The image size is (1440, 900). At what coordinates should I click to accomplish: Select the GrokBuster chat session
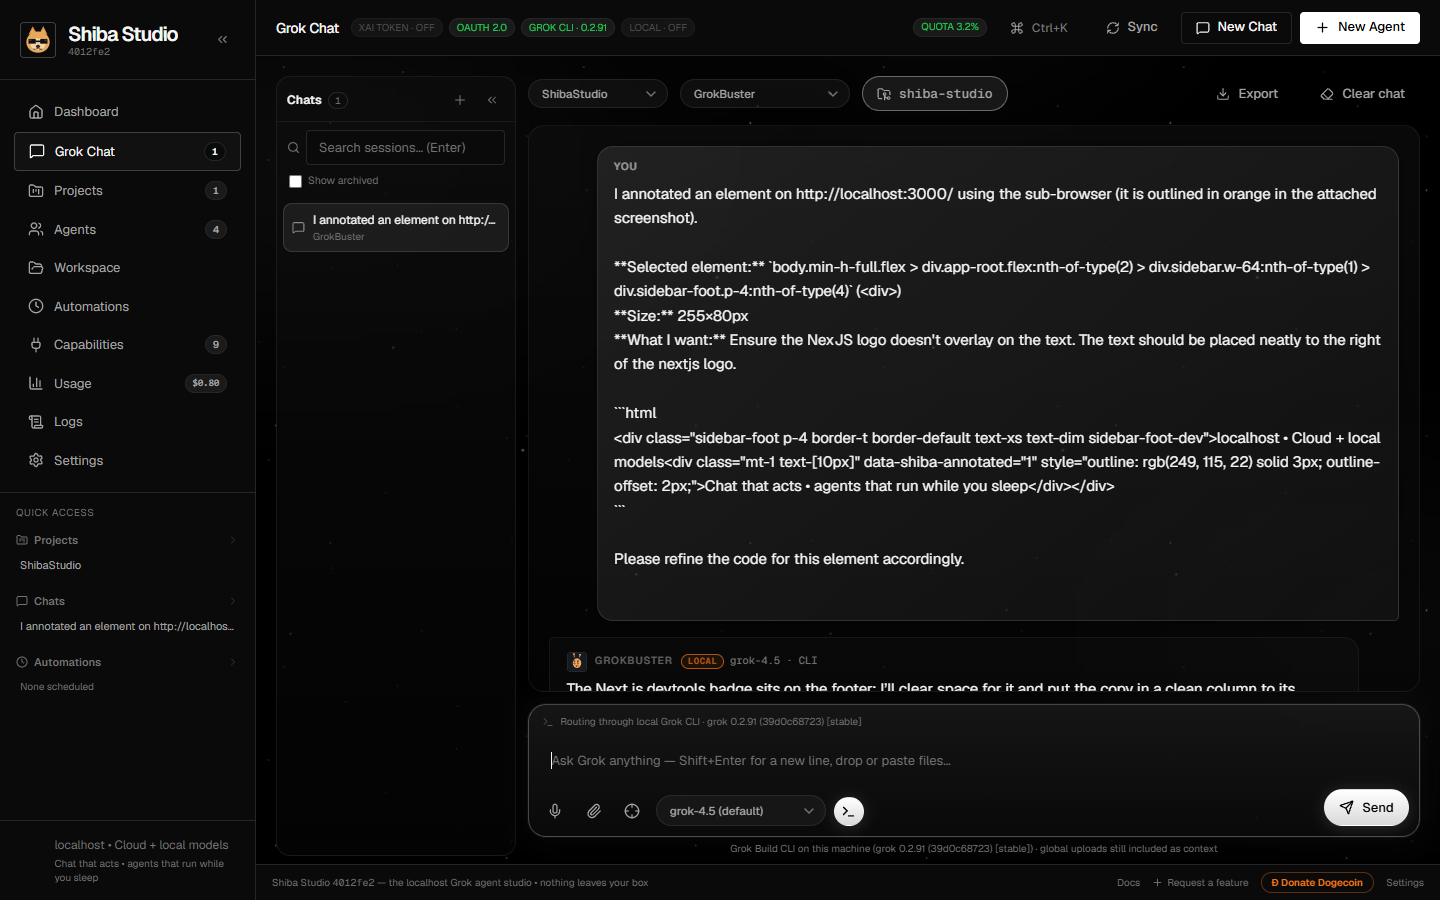(396, 228)
